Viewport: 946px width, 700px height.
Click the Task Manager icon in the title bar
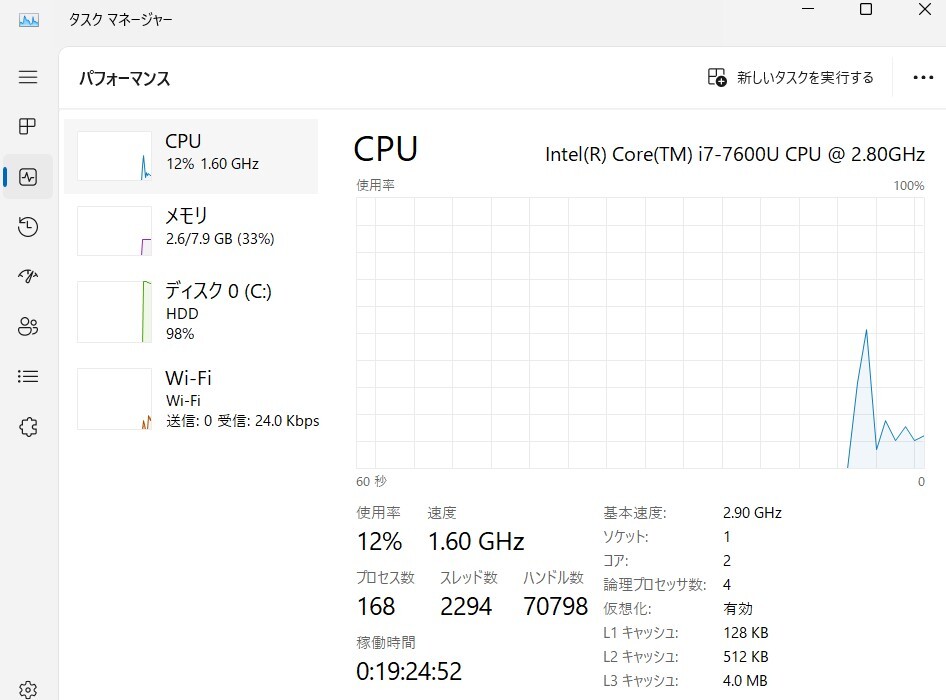click(x=27, y=18)
